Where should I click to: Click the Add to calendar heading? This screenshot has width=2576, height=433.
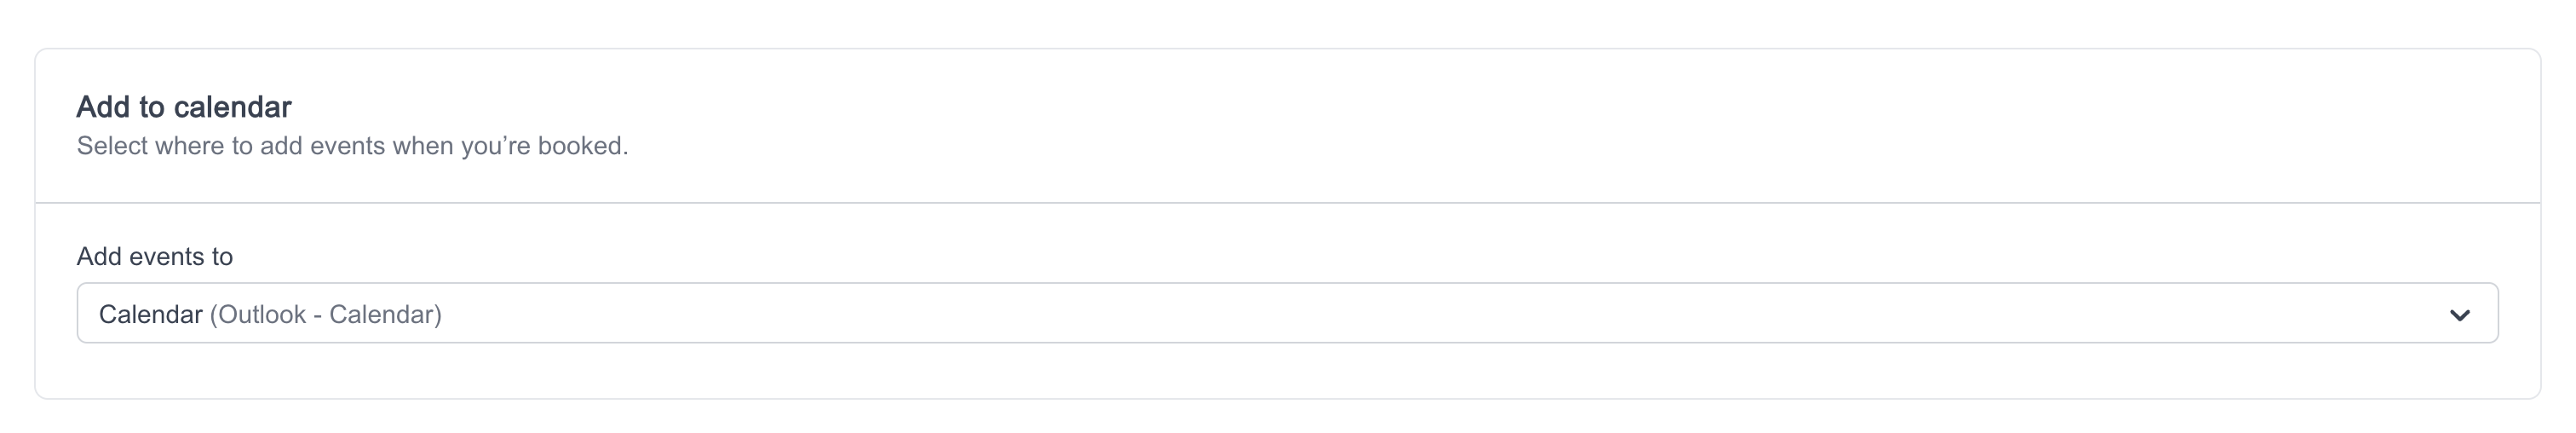[184, 107]
